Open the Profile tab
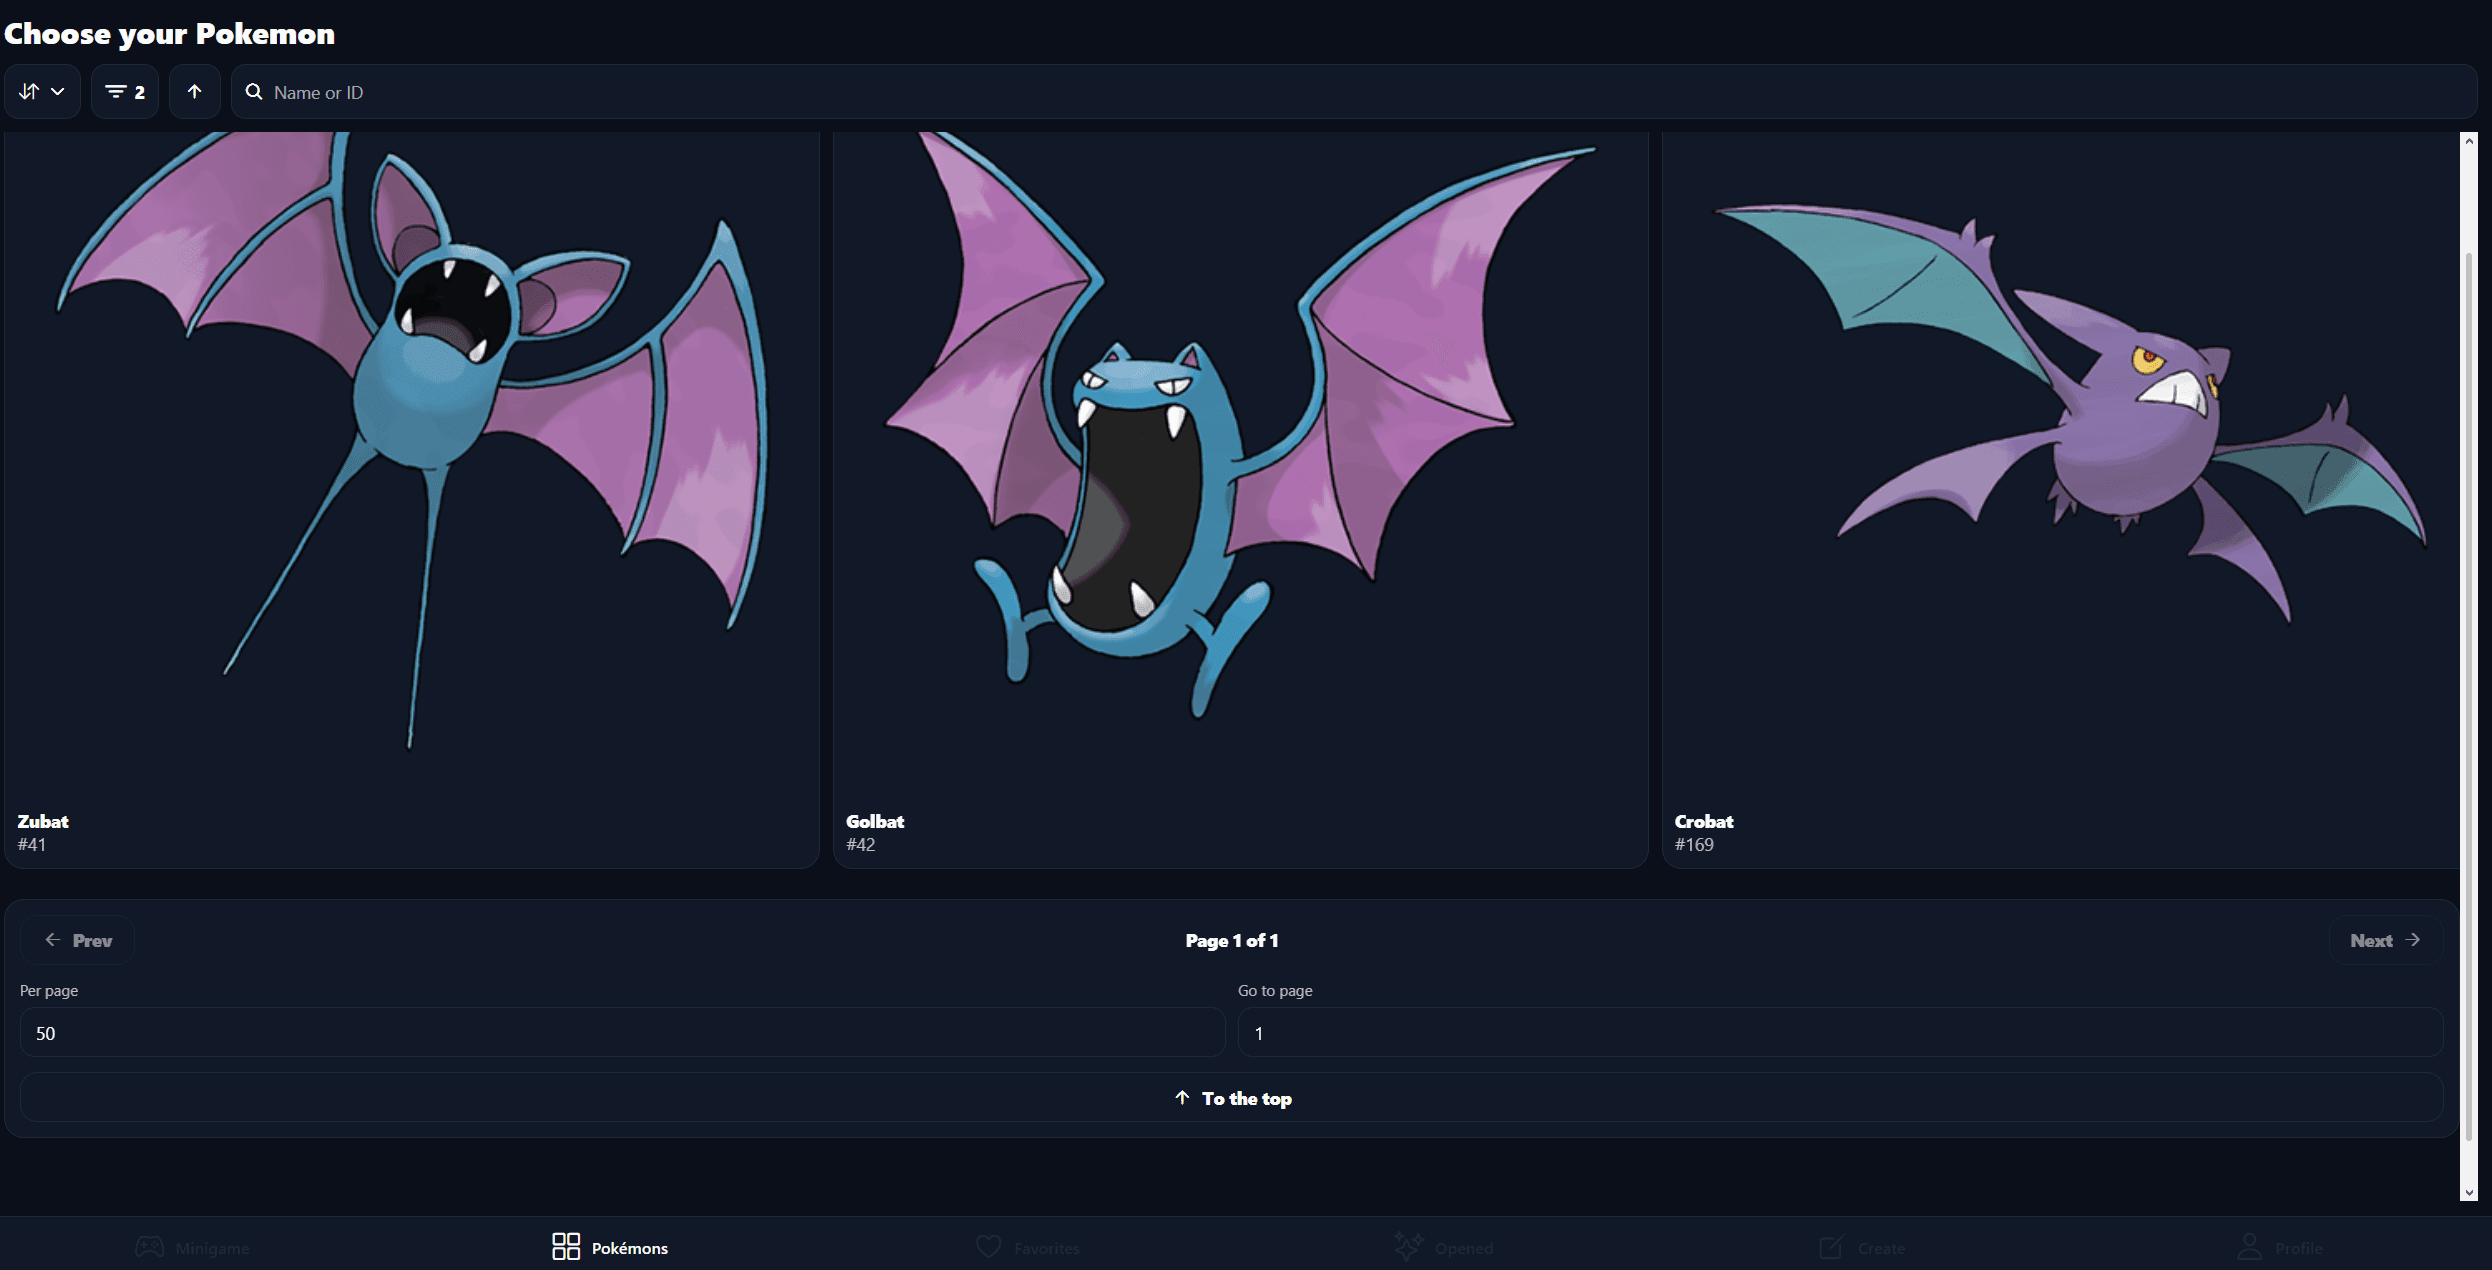 point(2280,1247)
